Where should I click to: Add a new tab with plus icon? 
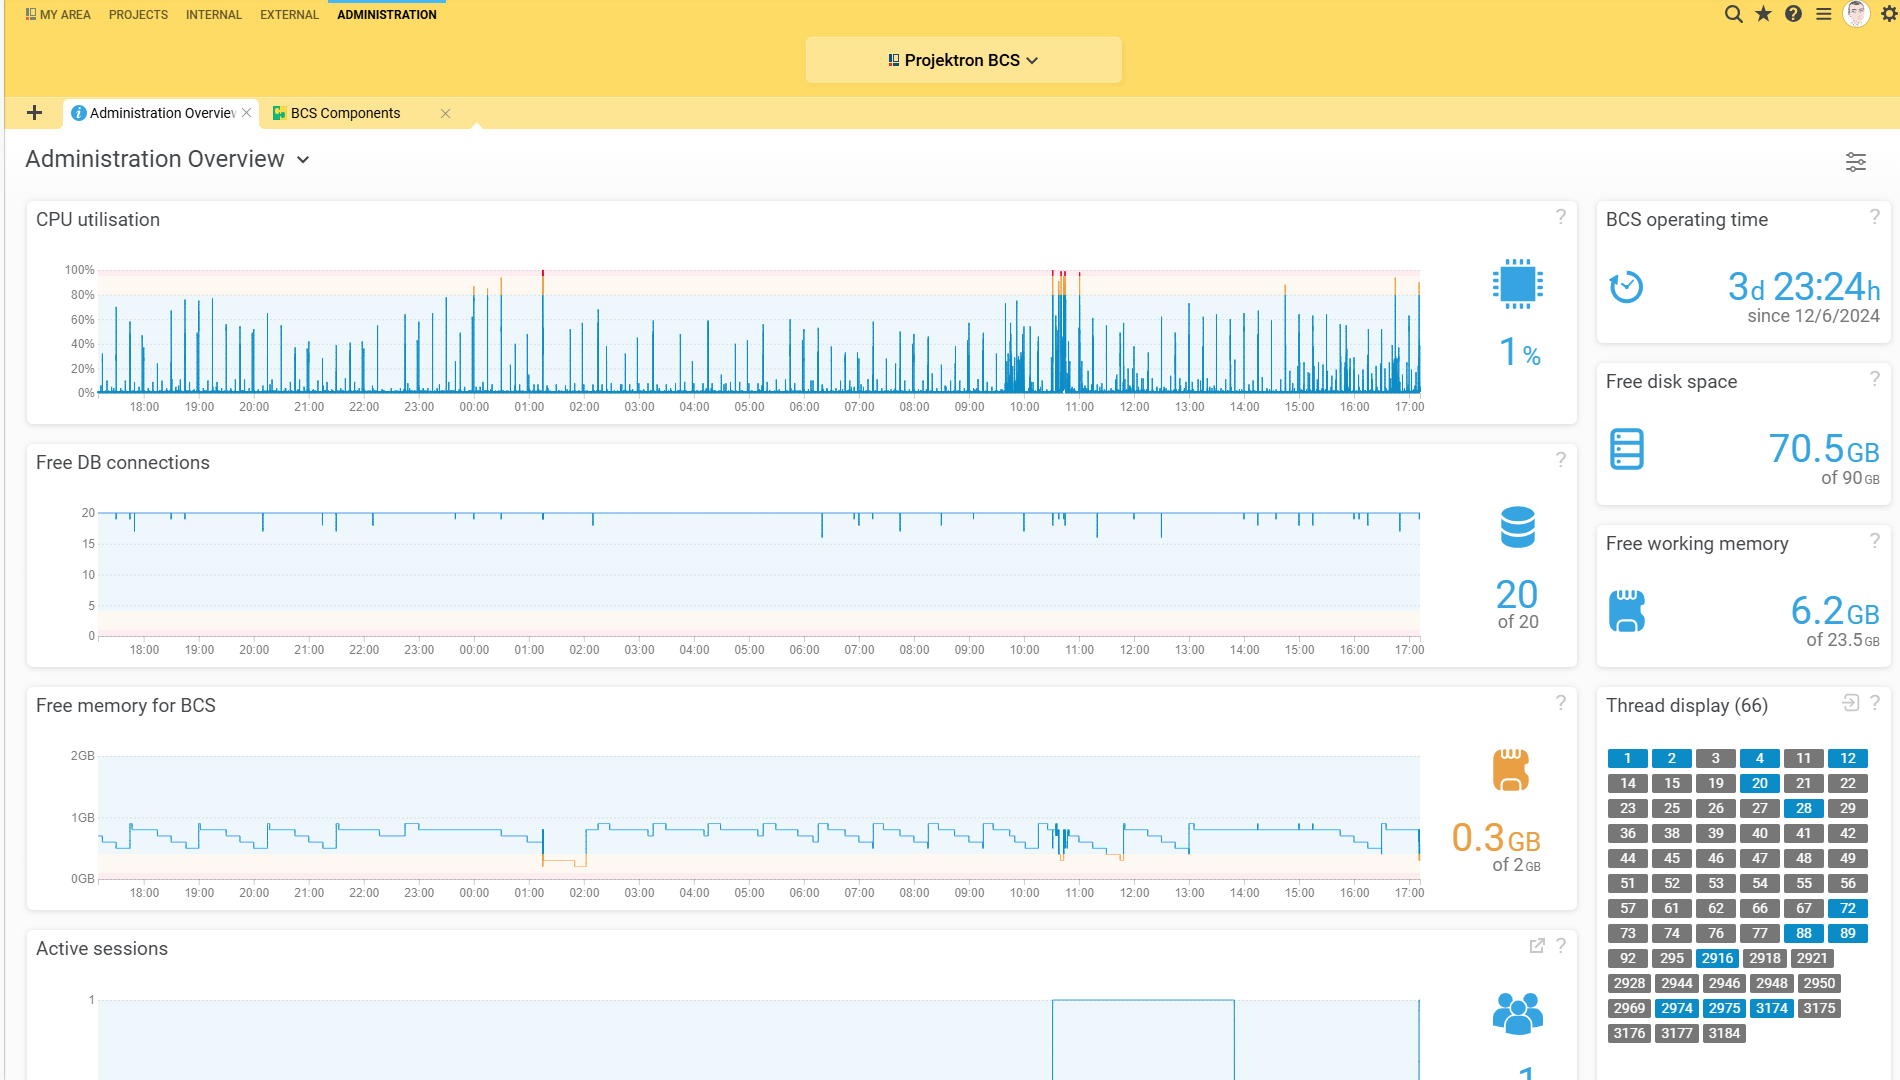tap(34, 113)
